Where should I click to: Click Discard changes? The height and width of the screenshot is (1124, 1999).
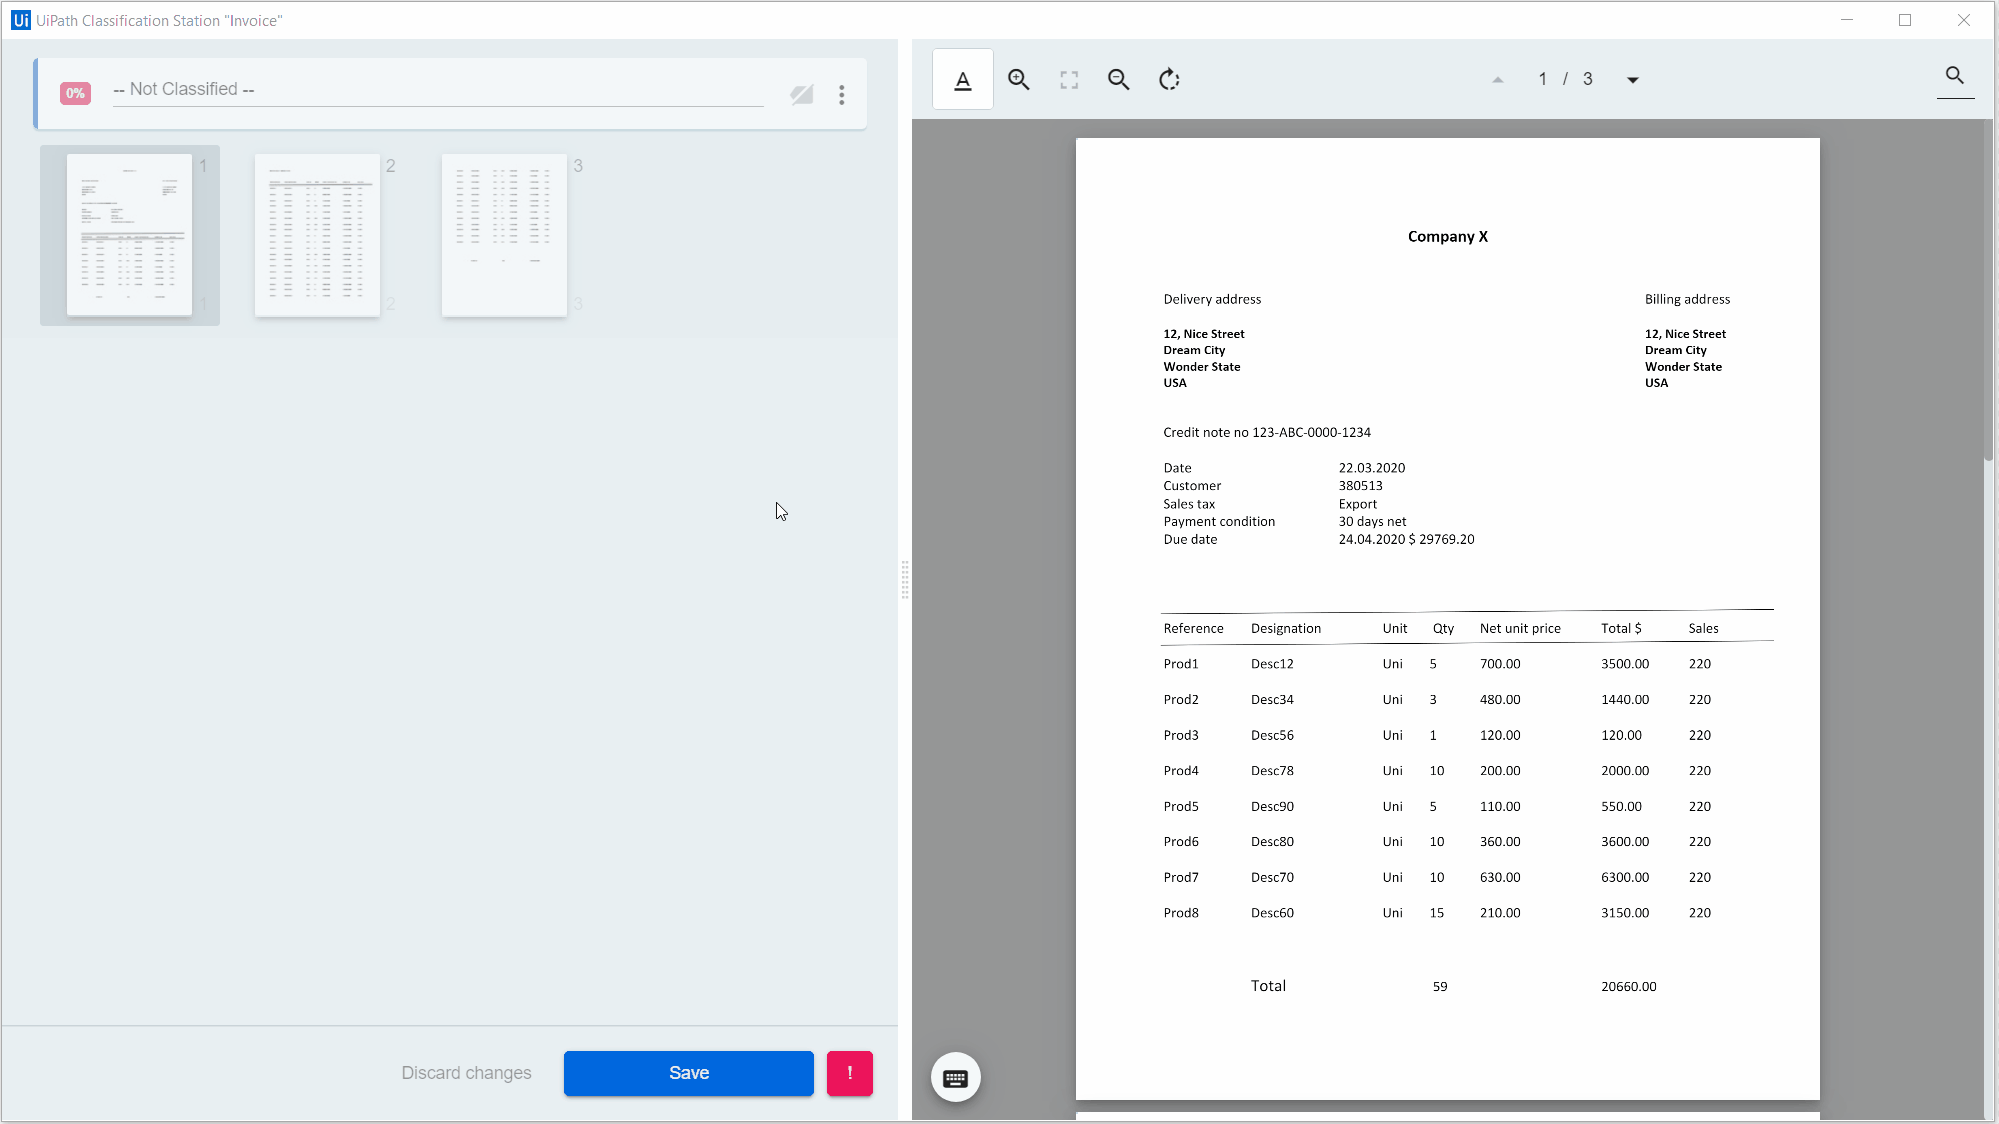coord(466,1073)
